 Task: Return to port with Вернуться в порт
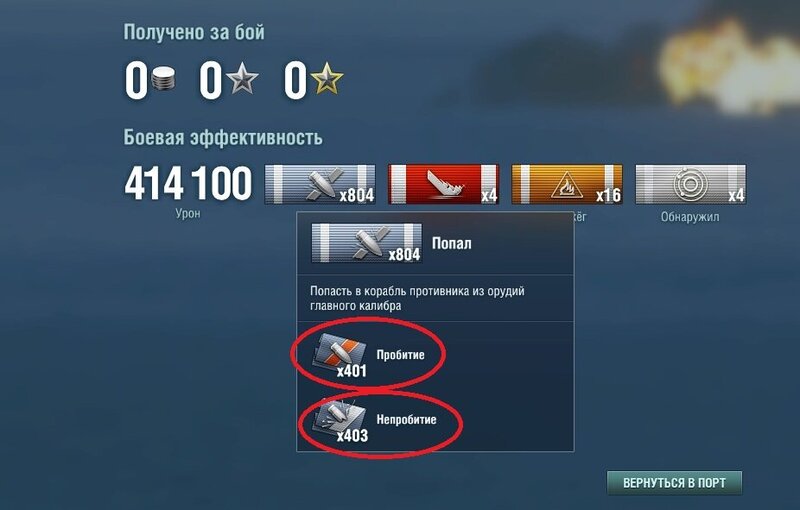pos(674,482)
